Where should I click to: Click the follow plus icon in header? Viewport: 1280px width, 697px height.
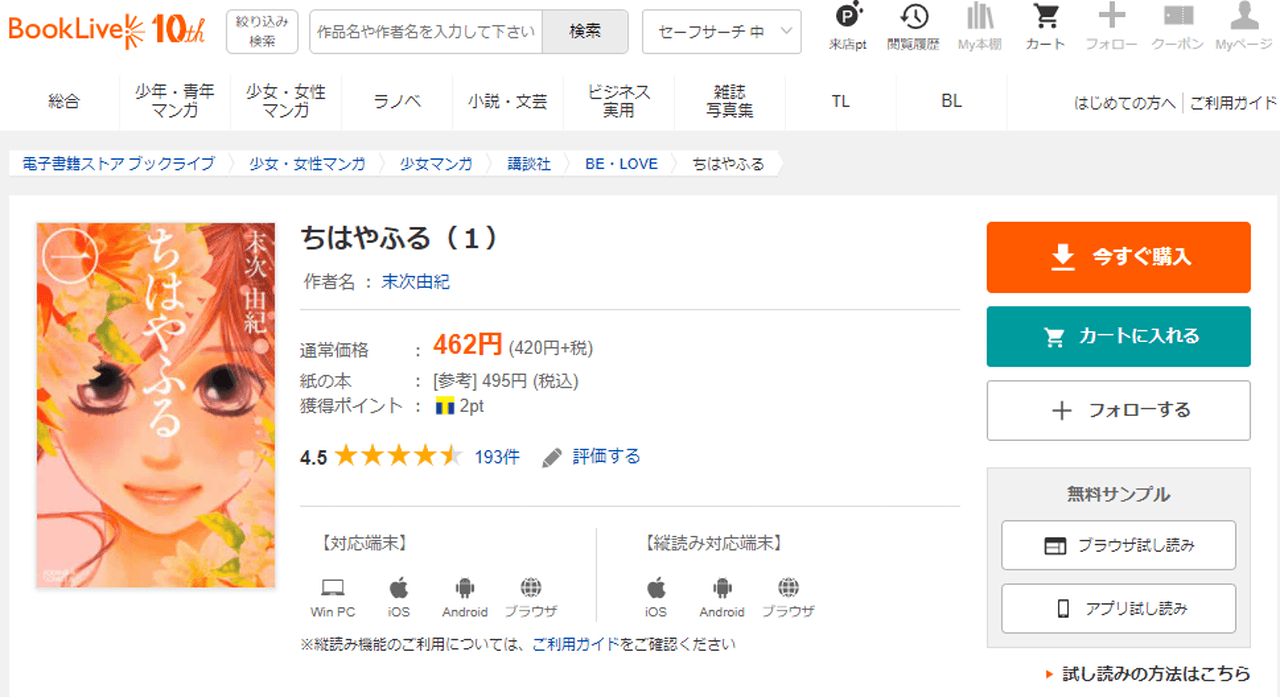click(x=1111, y=18)
